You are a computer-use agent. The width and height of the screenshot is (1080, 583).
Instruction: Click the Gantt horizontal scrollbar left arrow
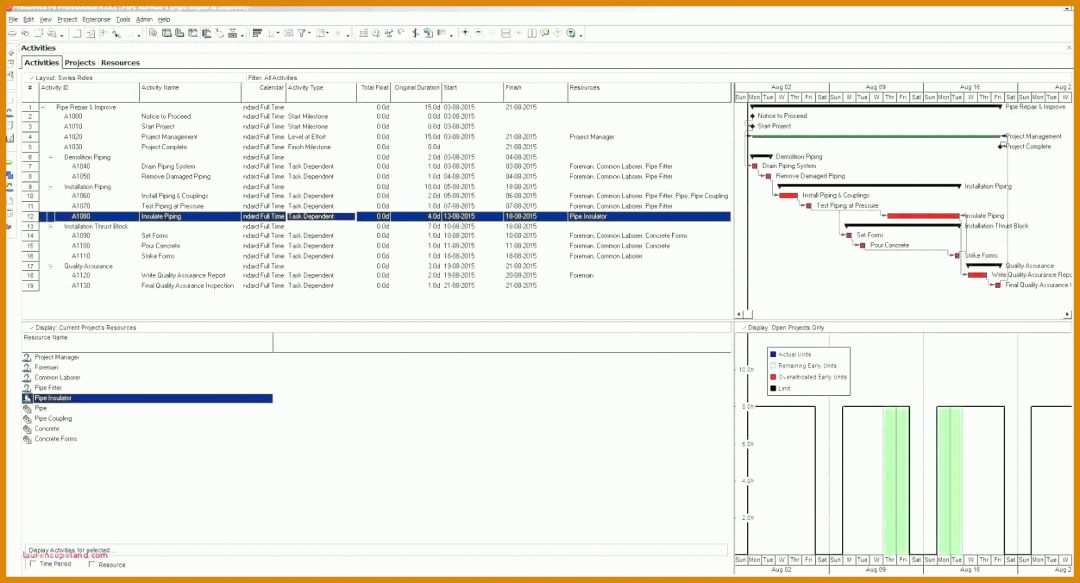coord(739,314)
